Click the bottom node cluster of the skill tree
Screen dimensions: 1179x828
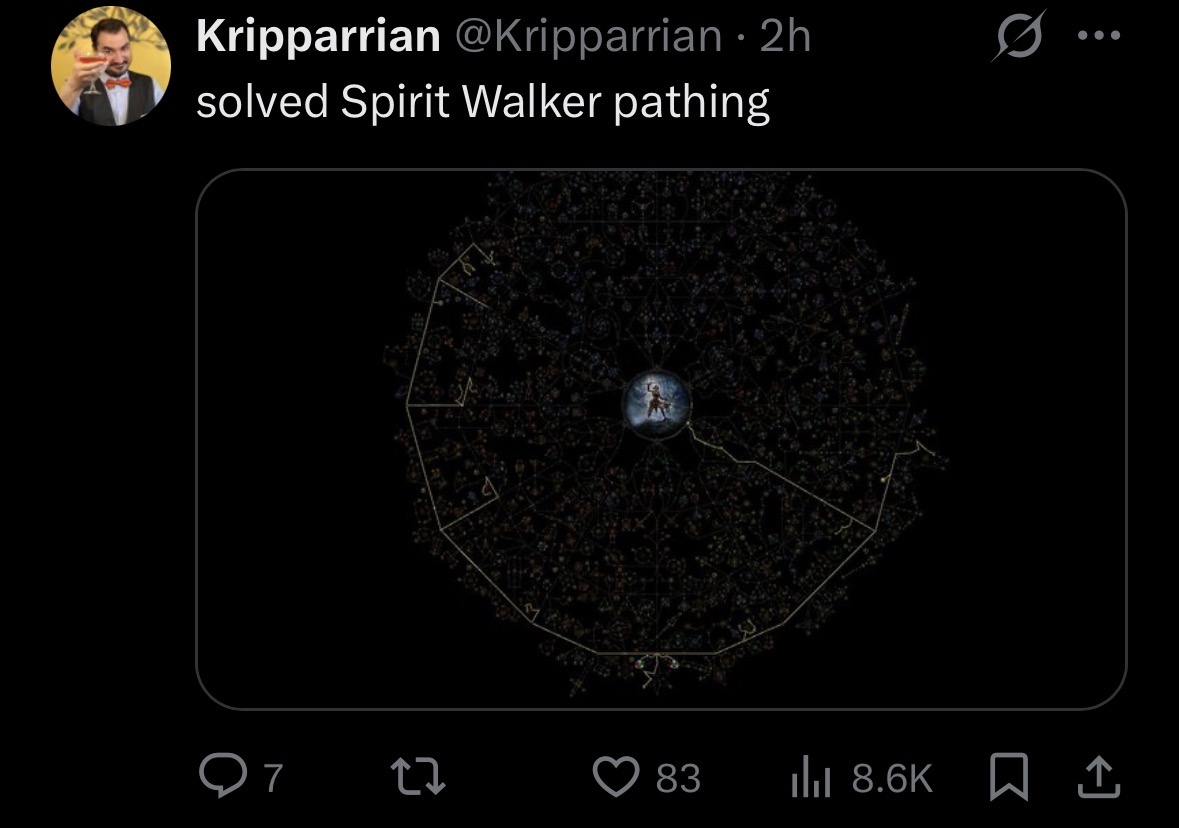point(657,669)
